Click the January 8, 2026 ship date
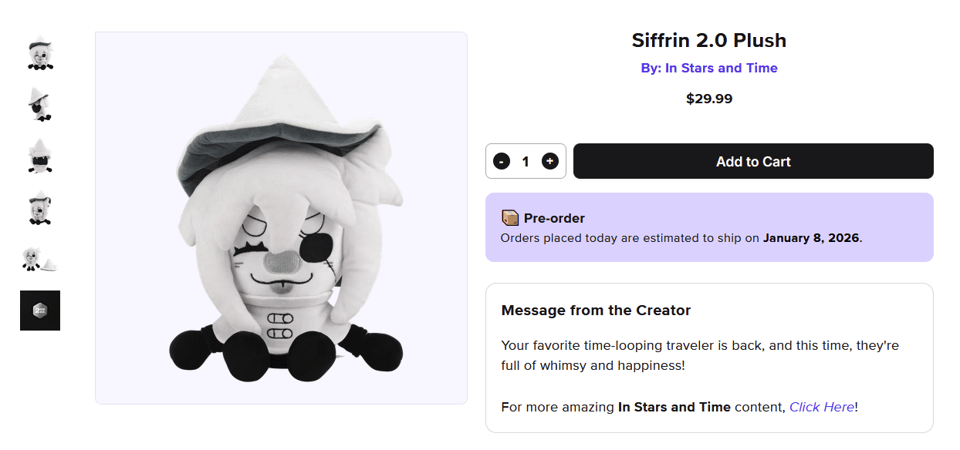Screen dimensions: 960x450 (811, 238)
